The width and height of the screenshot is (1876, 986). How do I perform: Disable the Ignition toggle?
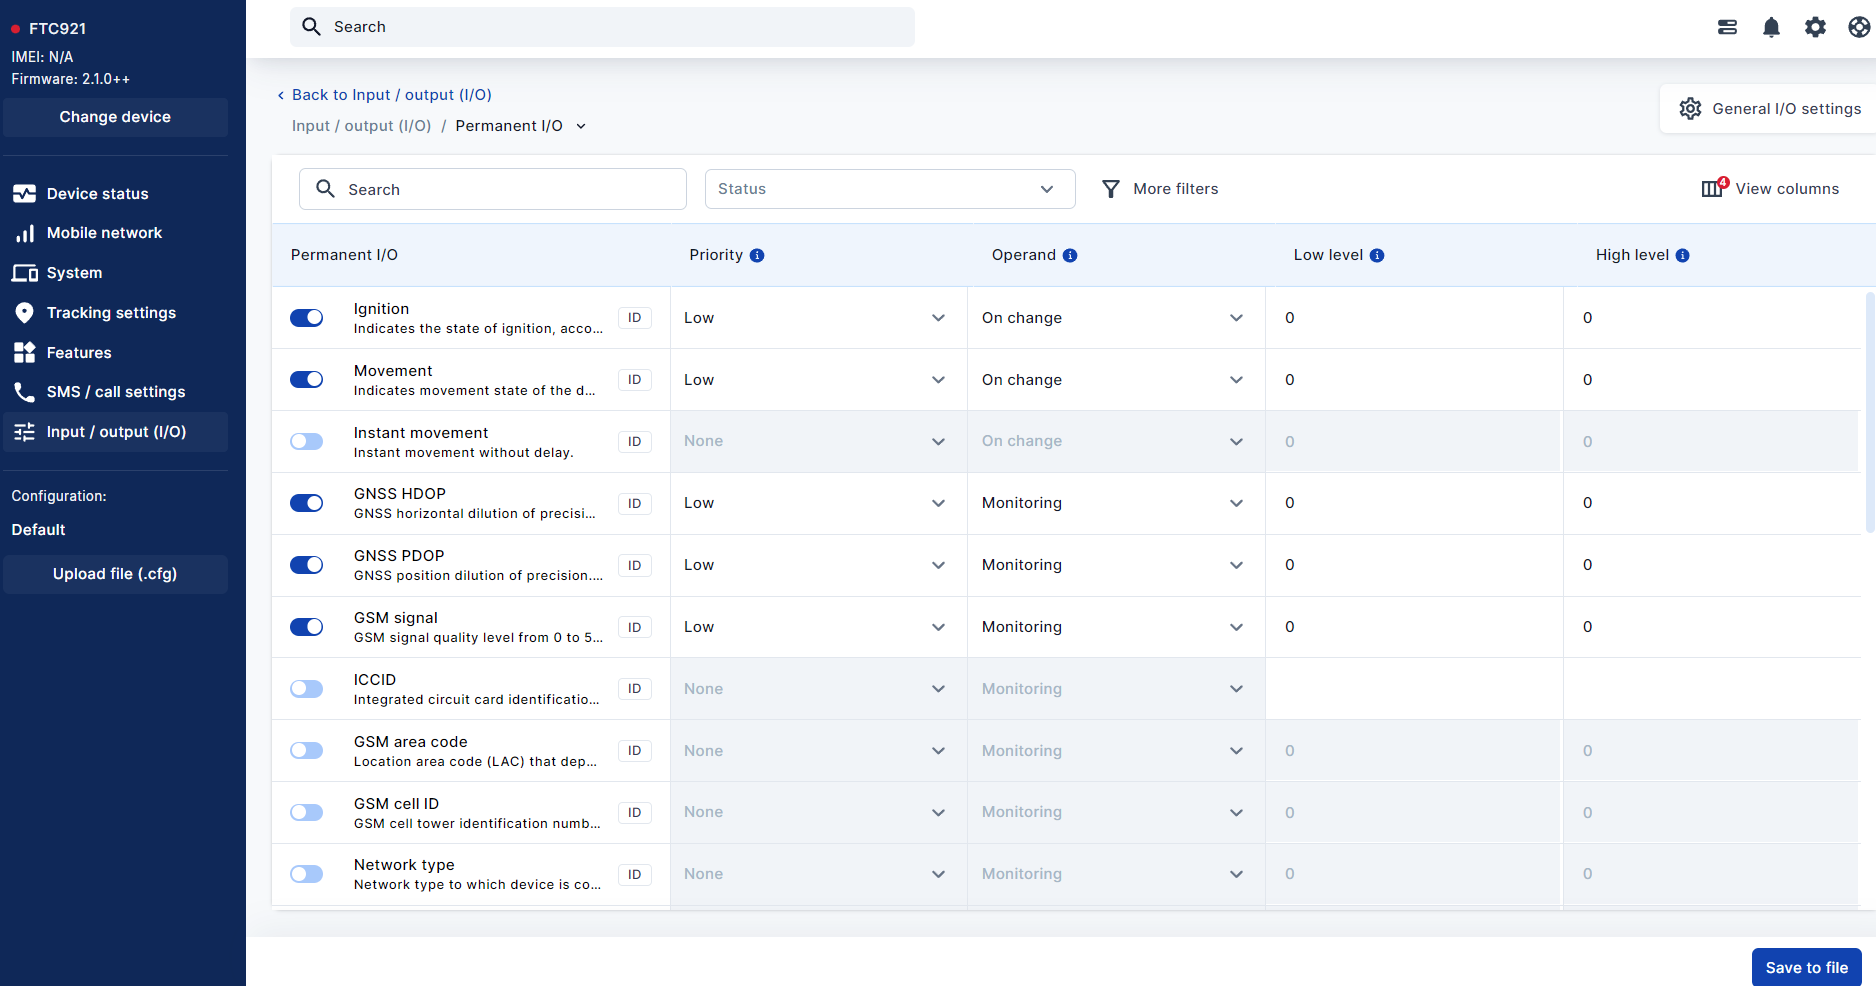pyautogui.click(x=307, y=318)
